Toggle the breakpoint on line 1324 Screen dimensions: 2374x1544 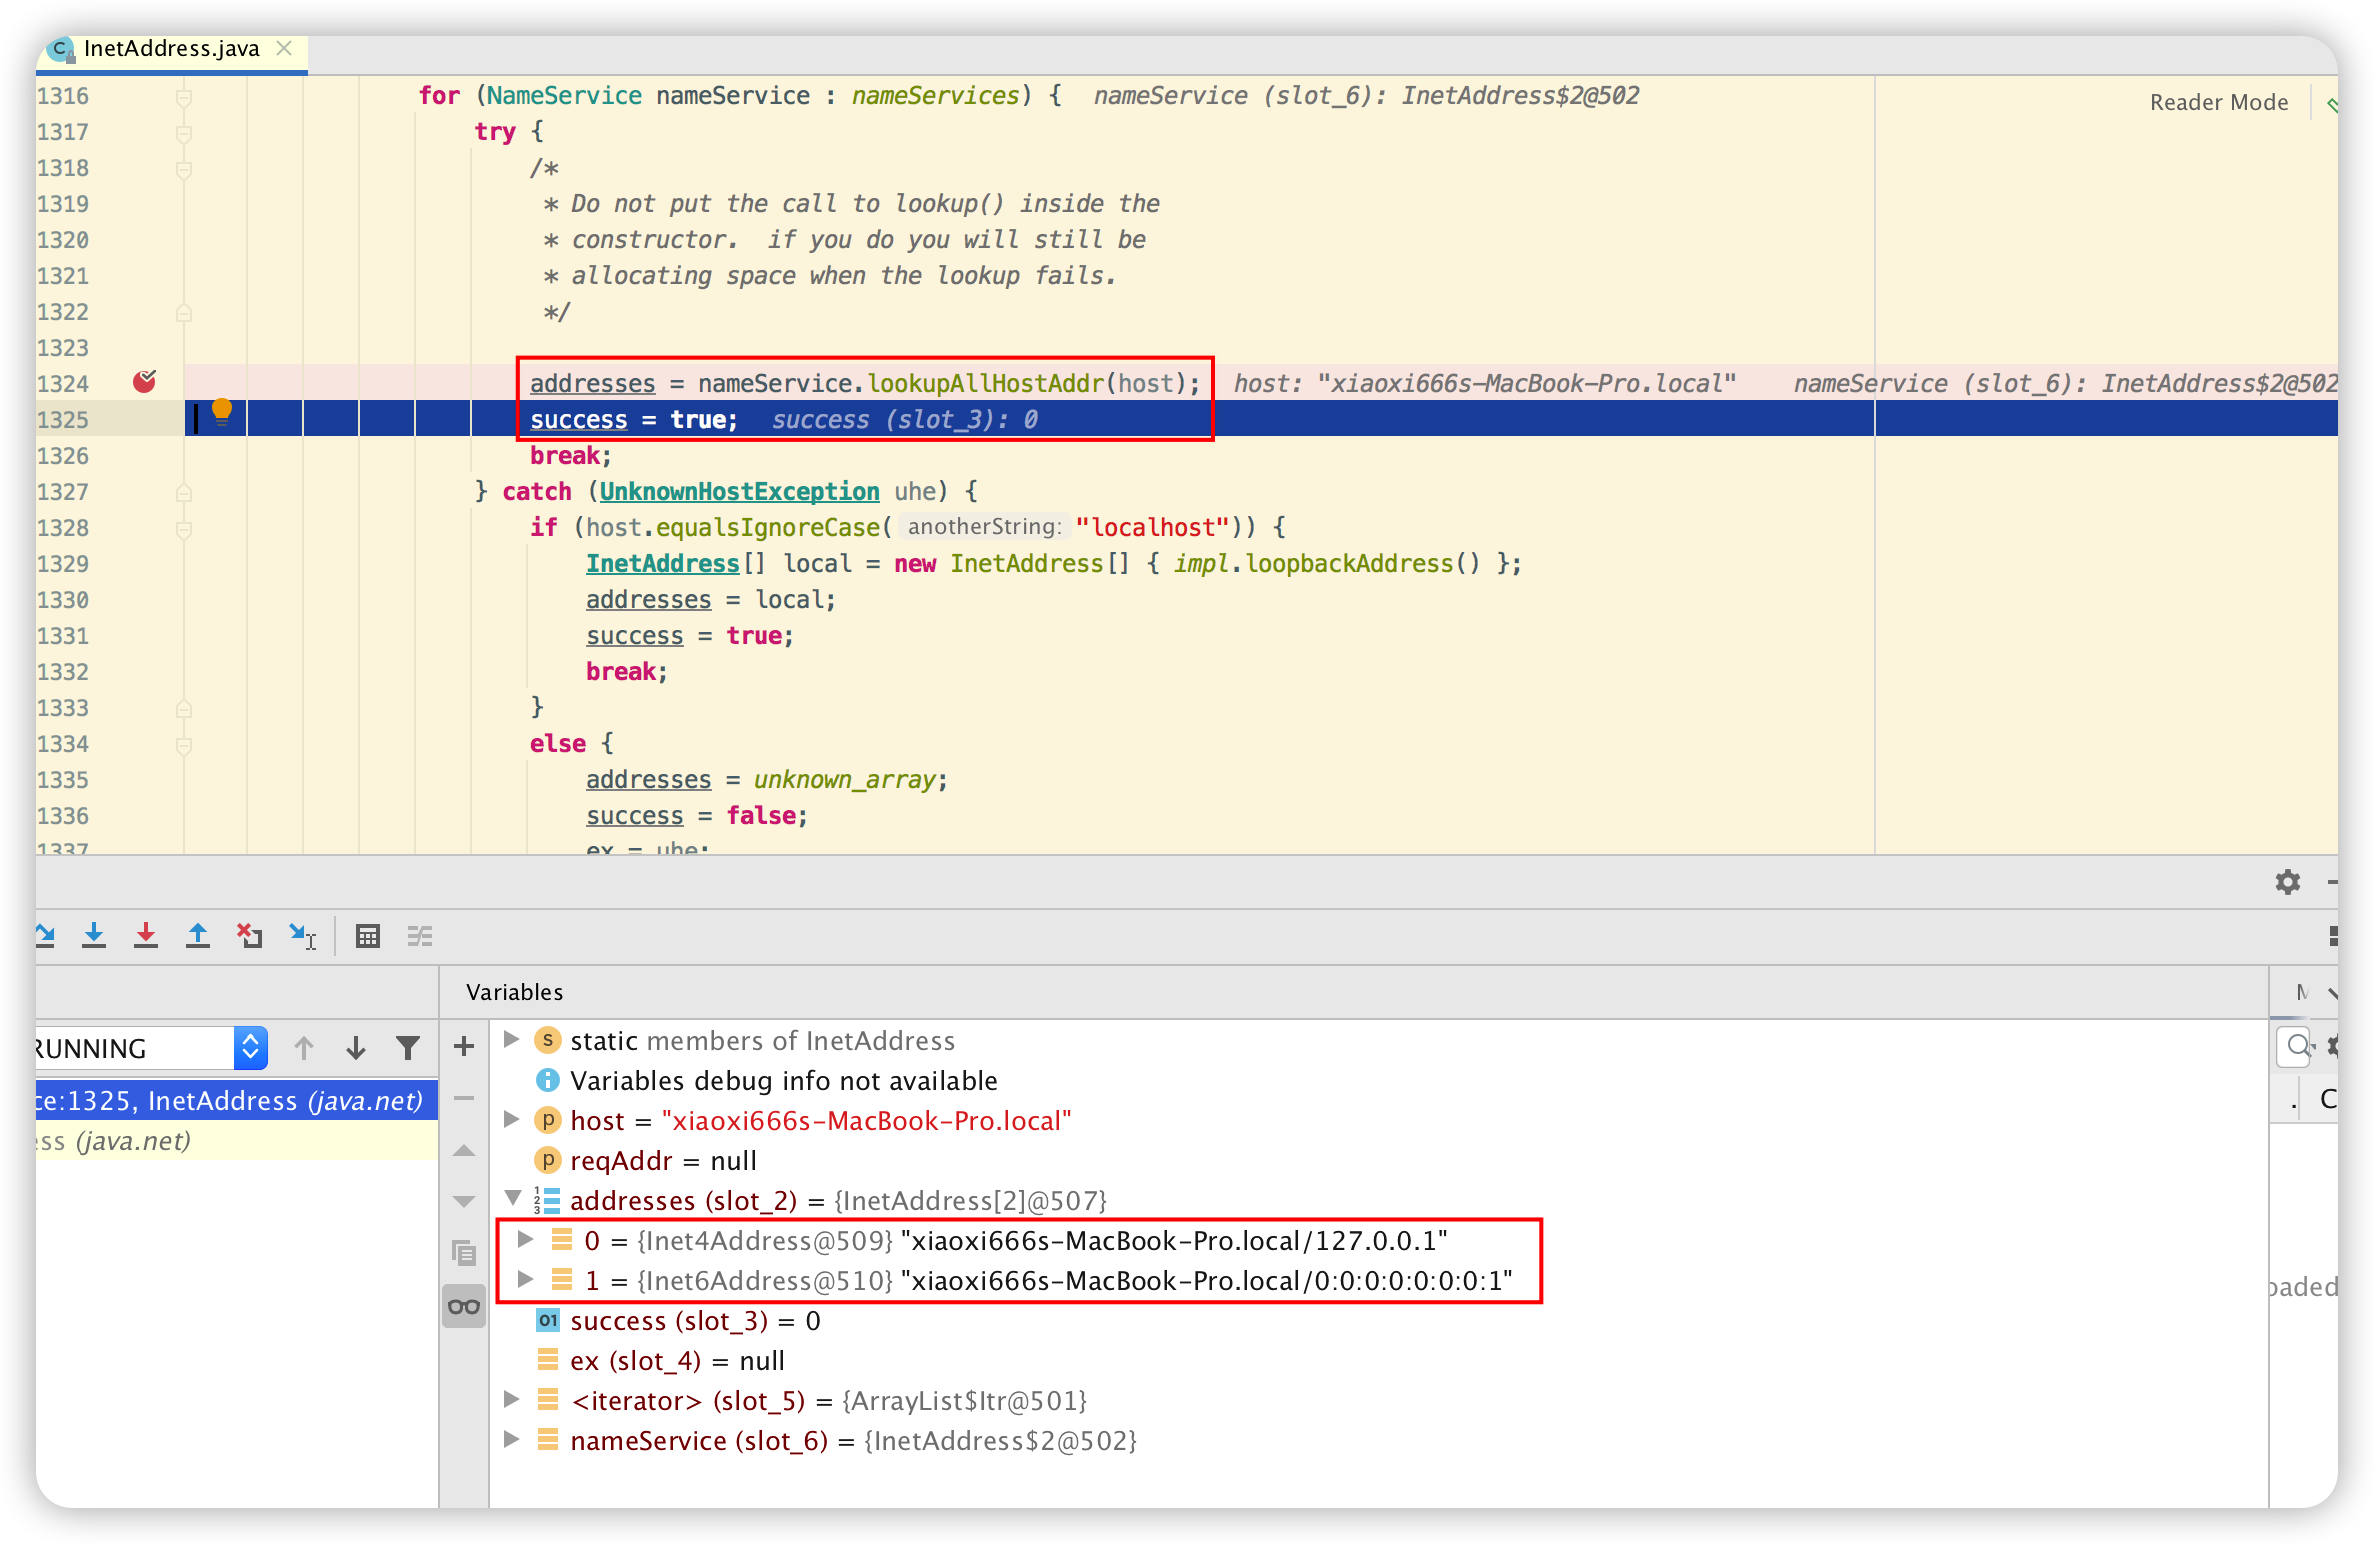pos(145,382)
